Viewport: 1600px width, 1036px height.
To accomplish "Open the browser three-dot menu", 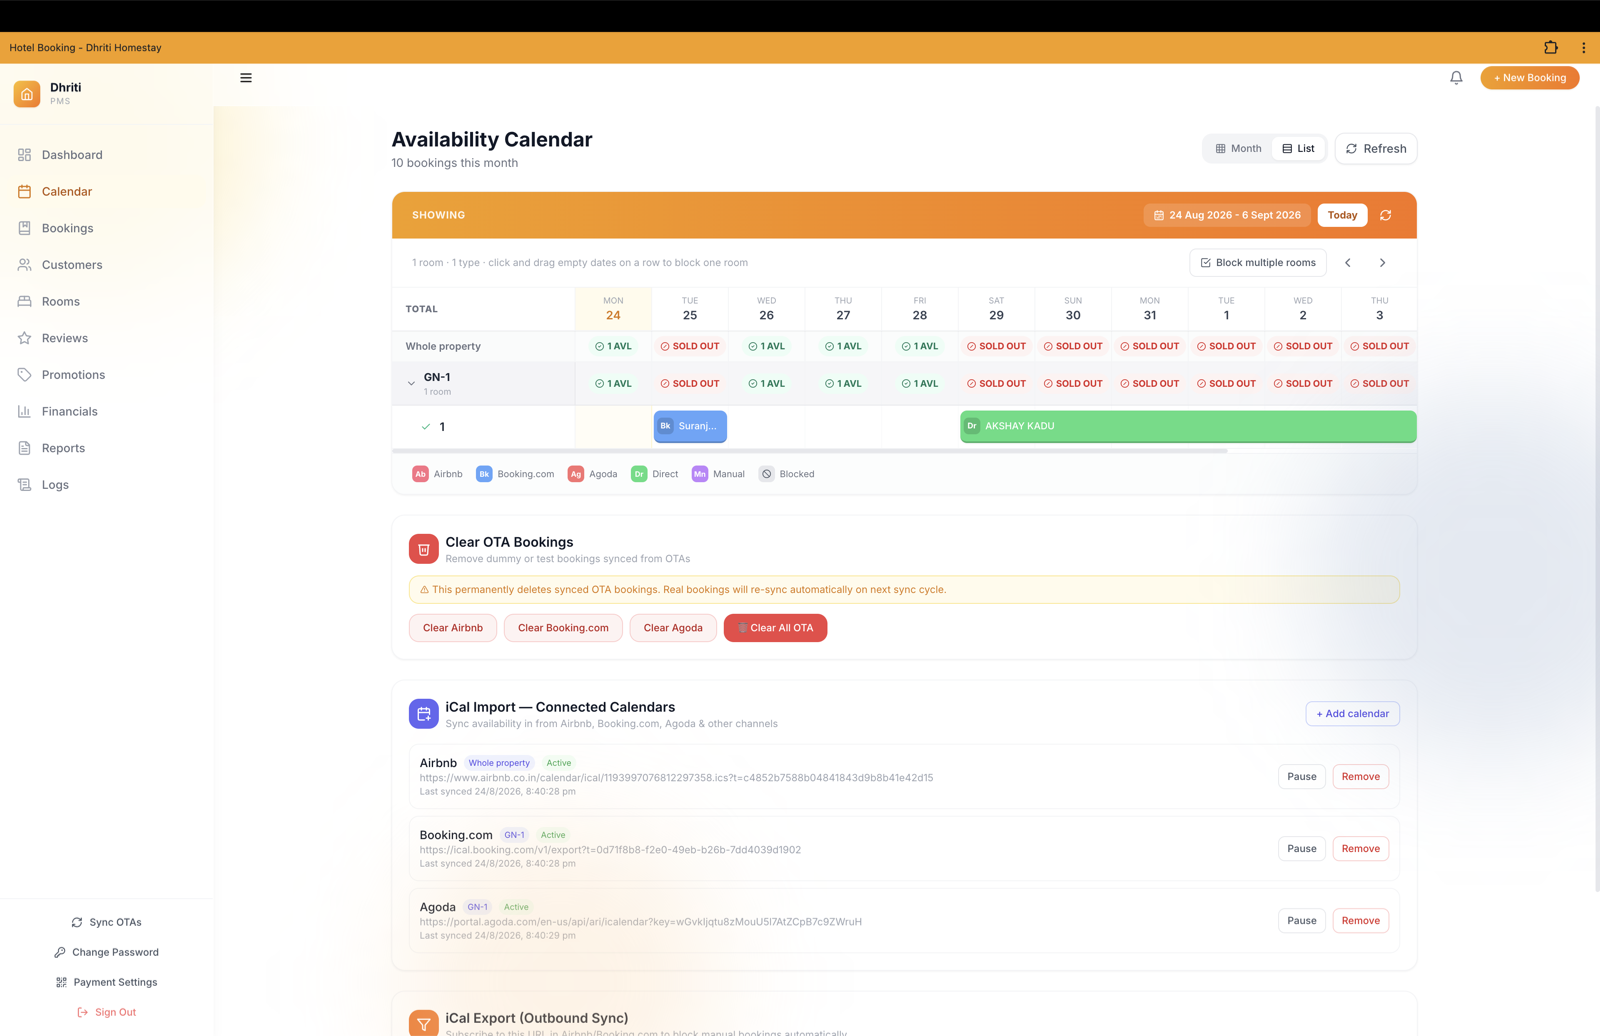I will (1583, 47).
